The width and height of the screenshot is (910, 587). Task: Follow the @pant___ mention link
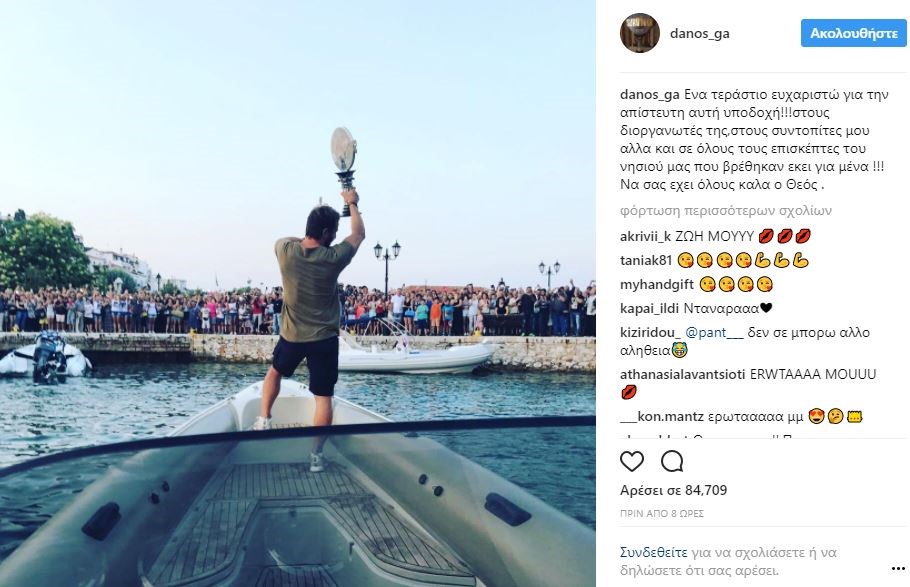point(714,333)
